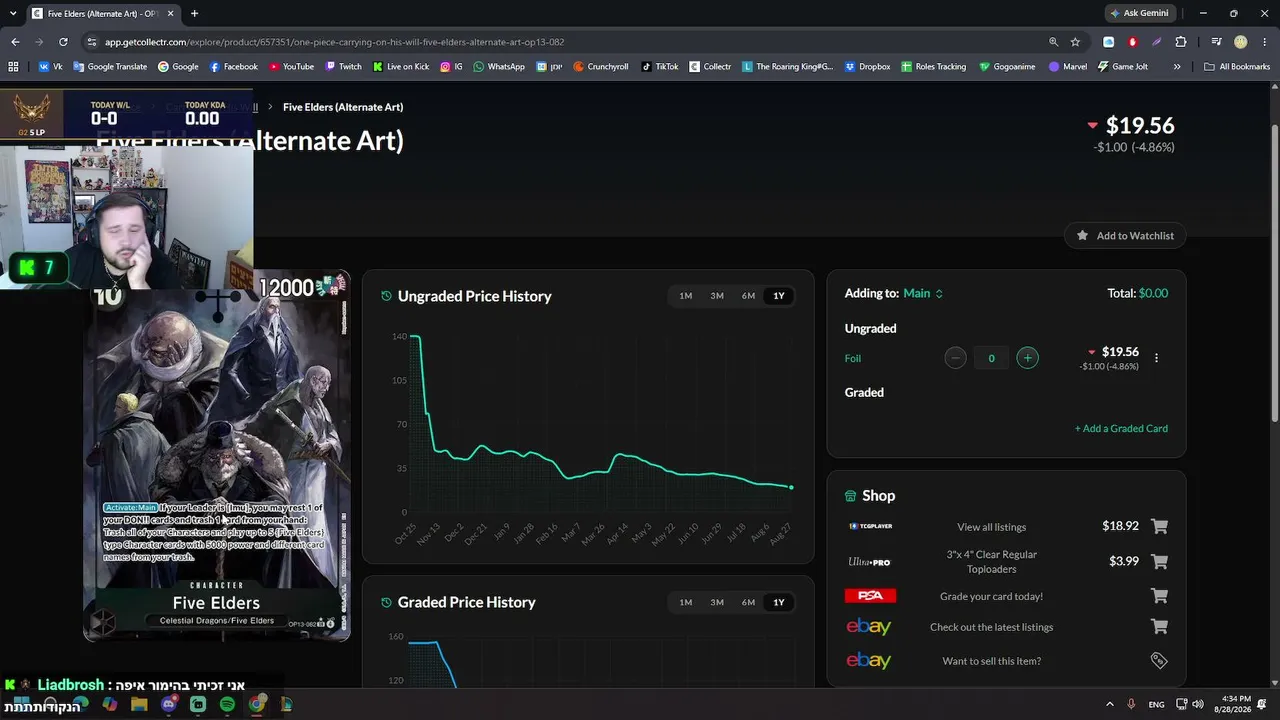Expand the hidden bookmarks overflow chevron

1177,67
